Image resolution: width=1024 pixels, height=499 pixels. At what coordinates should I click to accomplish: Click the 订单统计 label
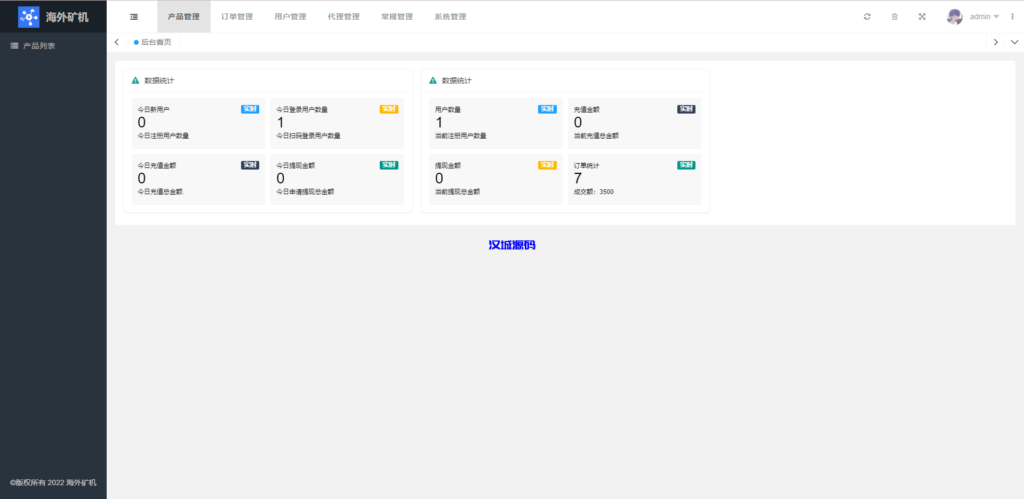pyautogui.click(x=586, y=166)
